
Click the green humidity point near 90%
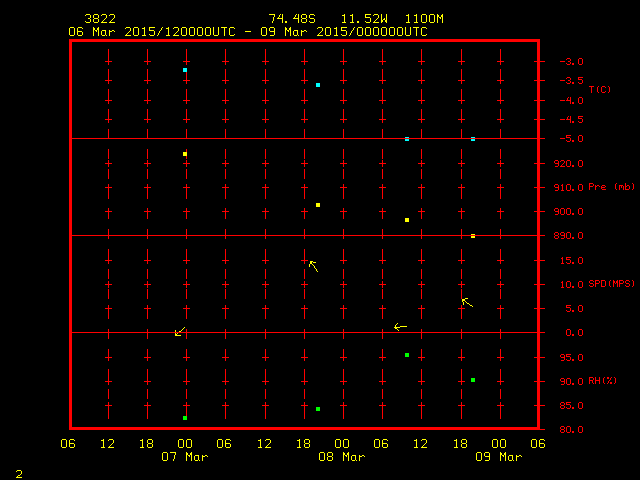(473, 380)
